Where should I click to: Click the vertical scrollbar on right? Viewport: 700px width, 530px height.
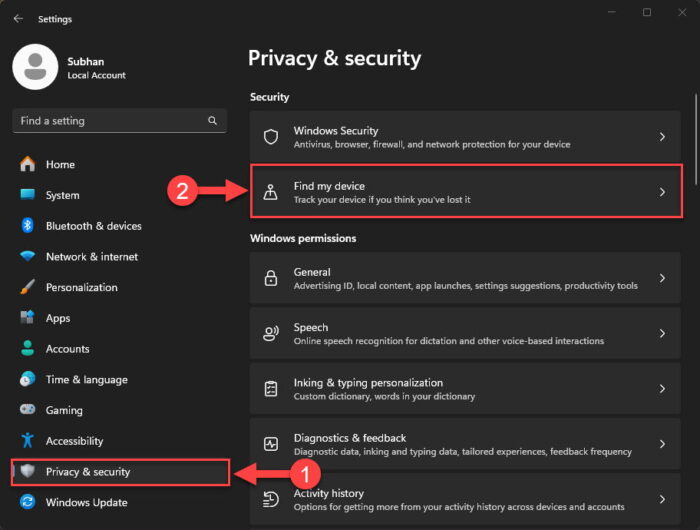pyautogui.click(x=696, y=139)
